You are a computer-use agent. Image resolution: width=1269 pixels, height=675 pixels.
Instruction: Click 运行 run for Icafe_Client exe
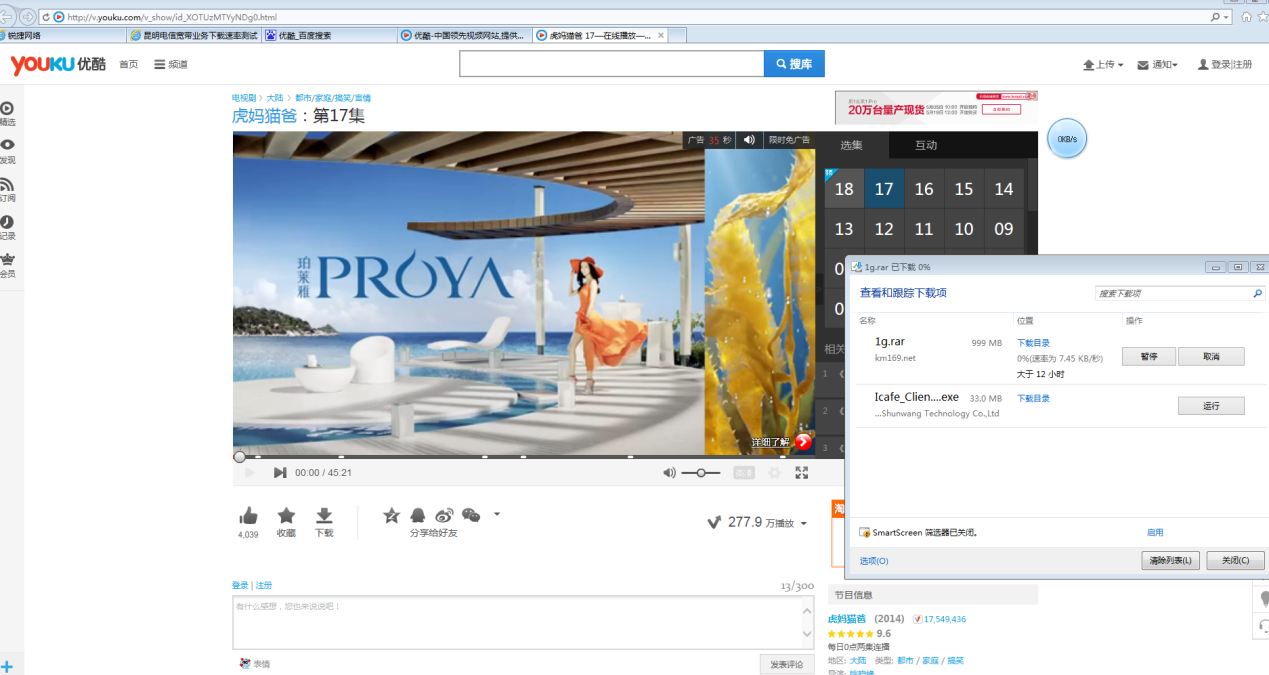pyautogui.click(x=1211, y=406)
